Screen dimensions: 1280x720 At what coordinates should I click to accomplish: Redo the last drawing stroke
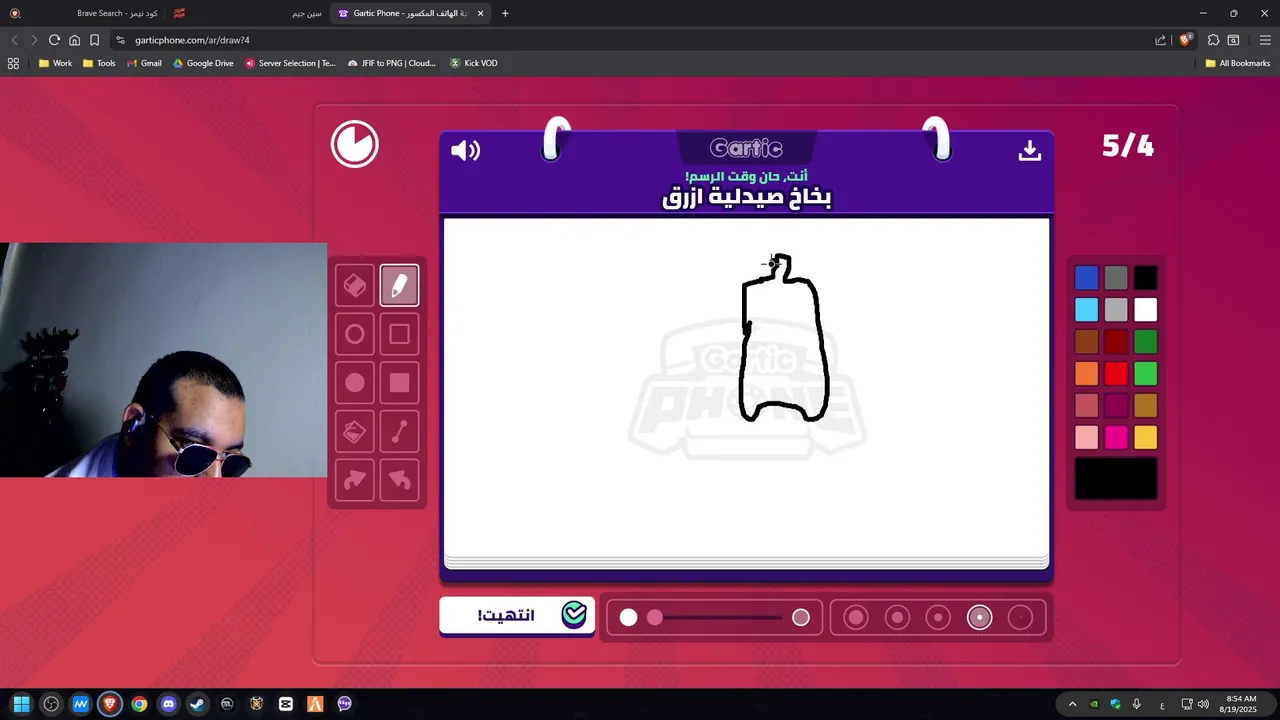tap(354, 480)
